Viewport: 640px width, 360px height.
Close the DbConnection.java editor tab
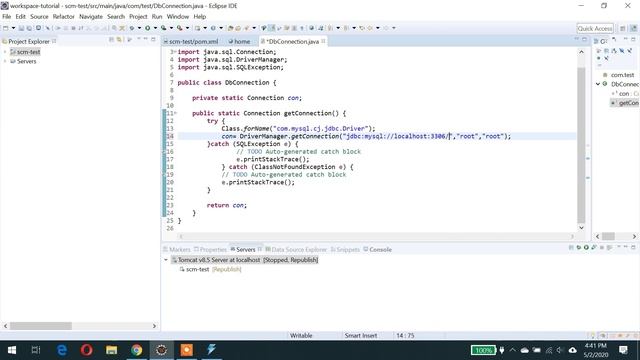click(x=323, y=41)
